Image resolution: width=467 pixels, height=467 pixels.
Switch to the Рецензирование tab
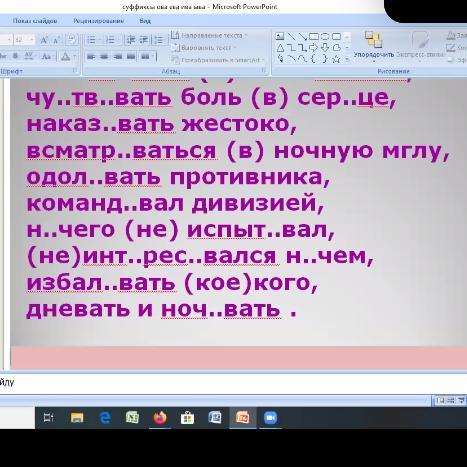pyautogui.click(x=99, y=21)
